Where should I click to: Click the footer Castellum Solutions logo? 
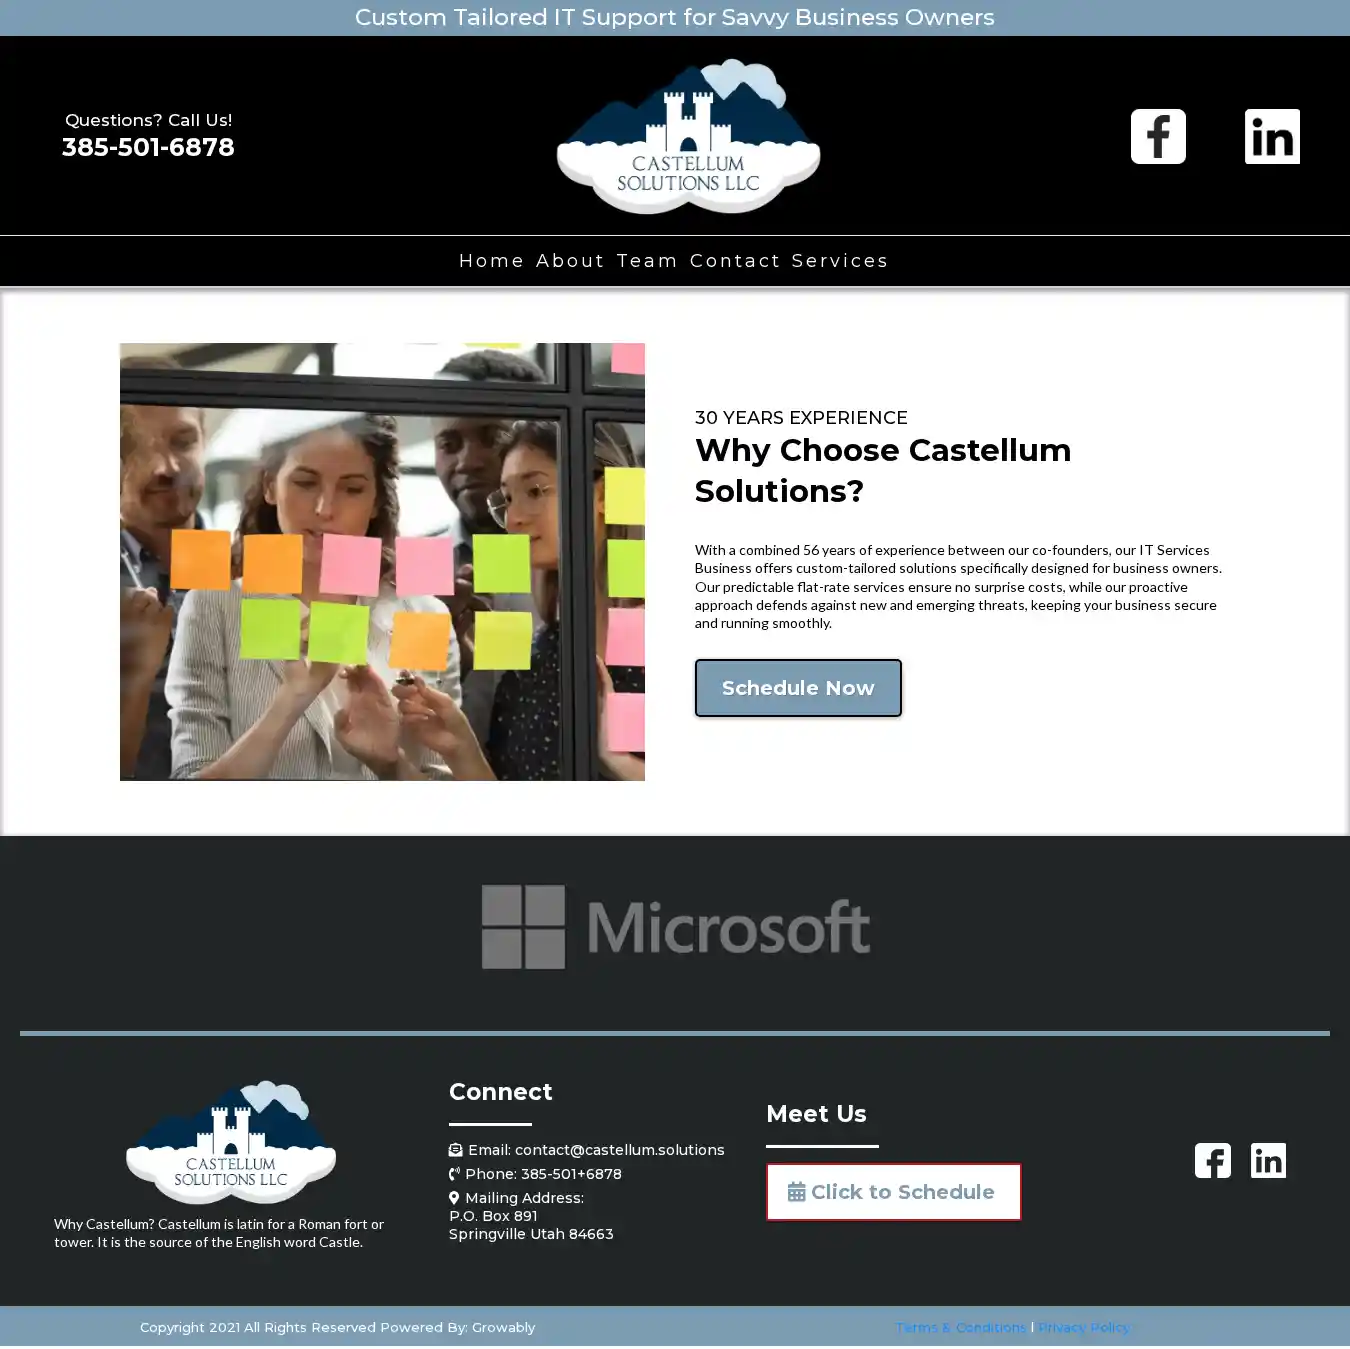tap(231, 1142)
